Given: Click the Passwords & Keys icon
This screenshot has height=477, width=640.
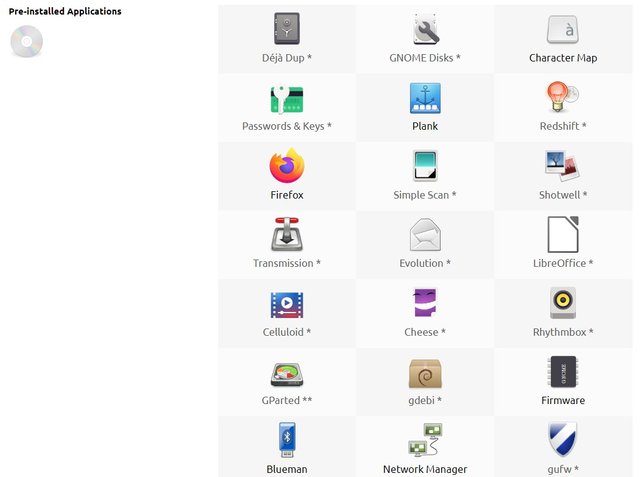Looking at the screenshot, I should click(287, 99).
